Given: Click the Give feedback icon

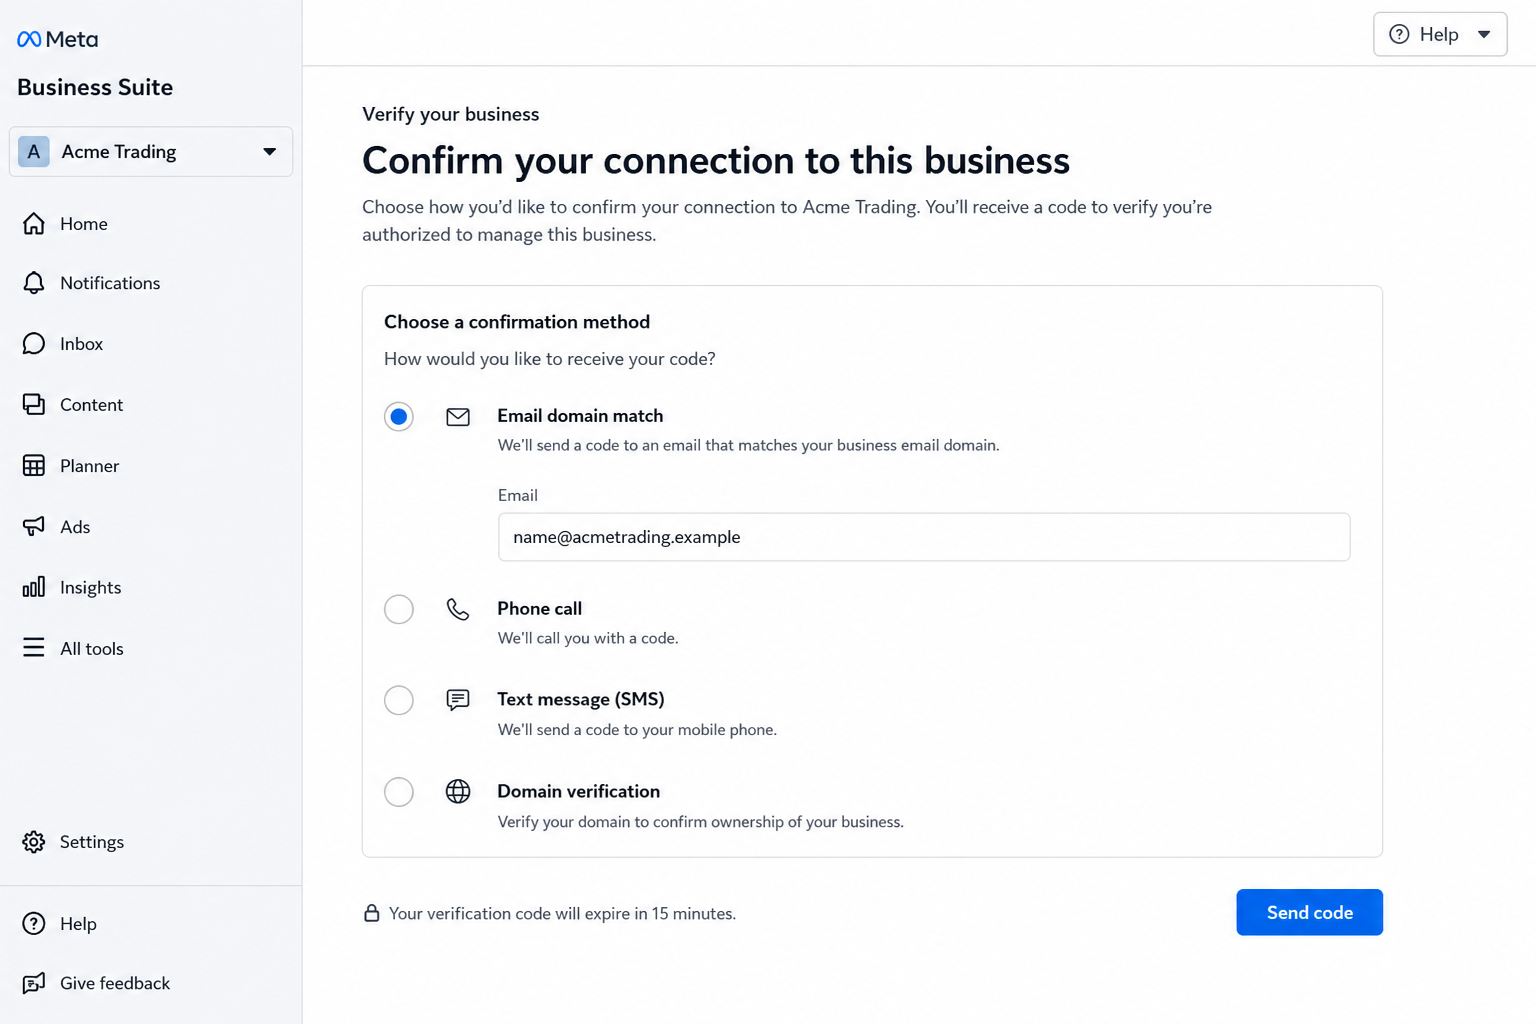Looking at the screenshot, I should click(x=34, y=983).
